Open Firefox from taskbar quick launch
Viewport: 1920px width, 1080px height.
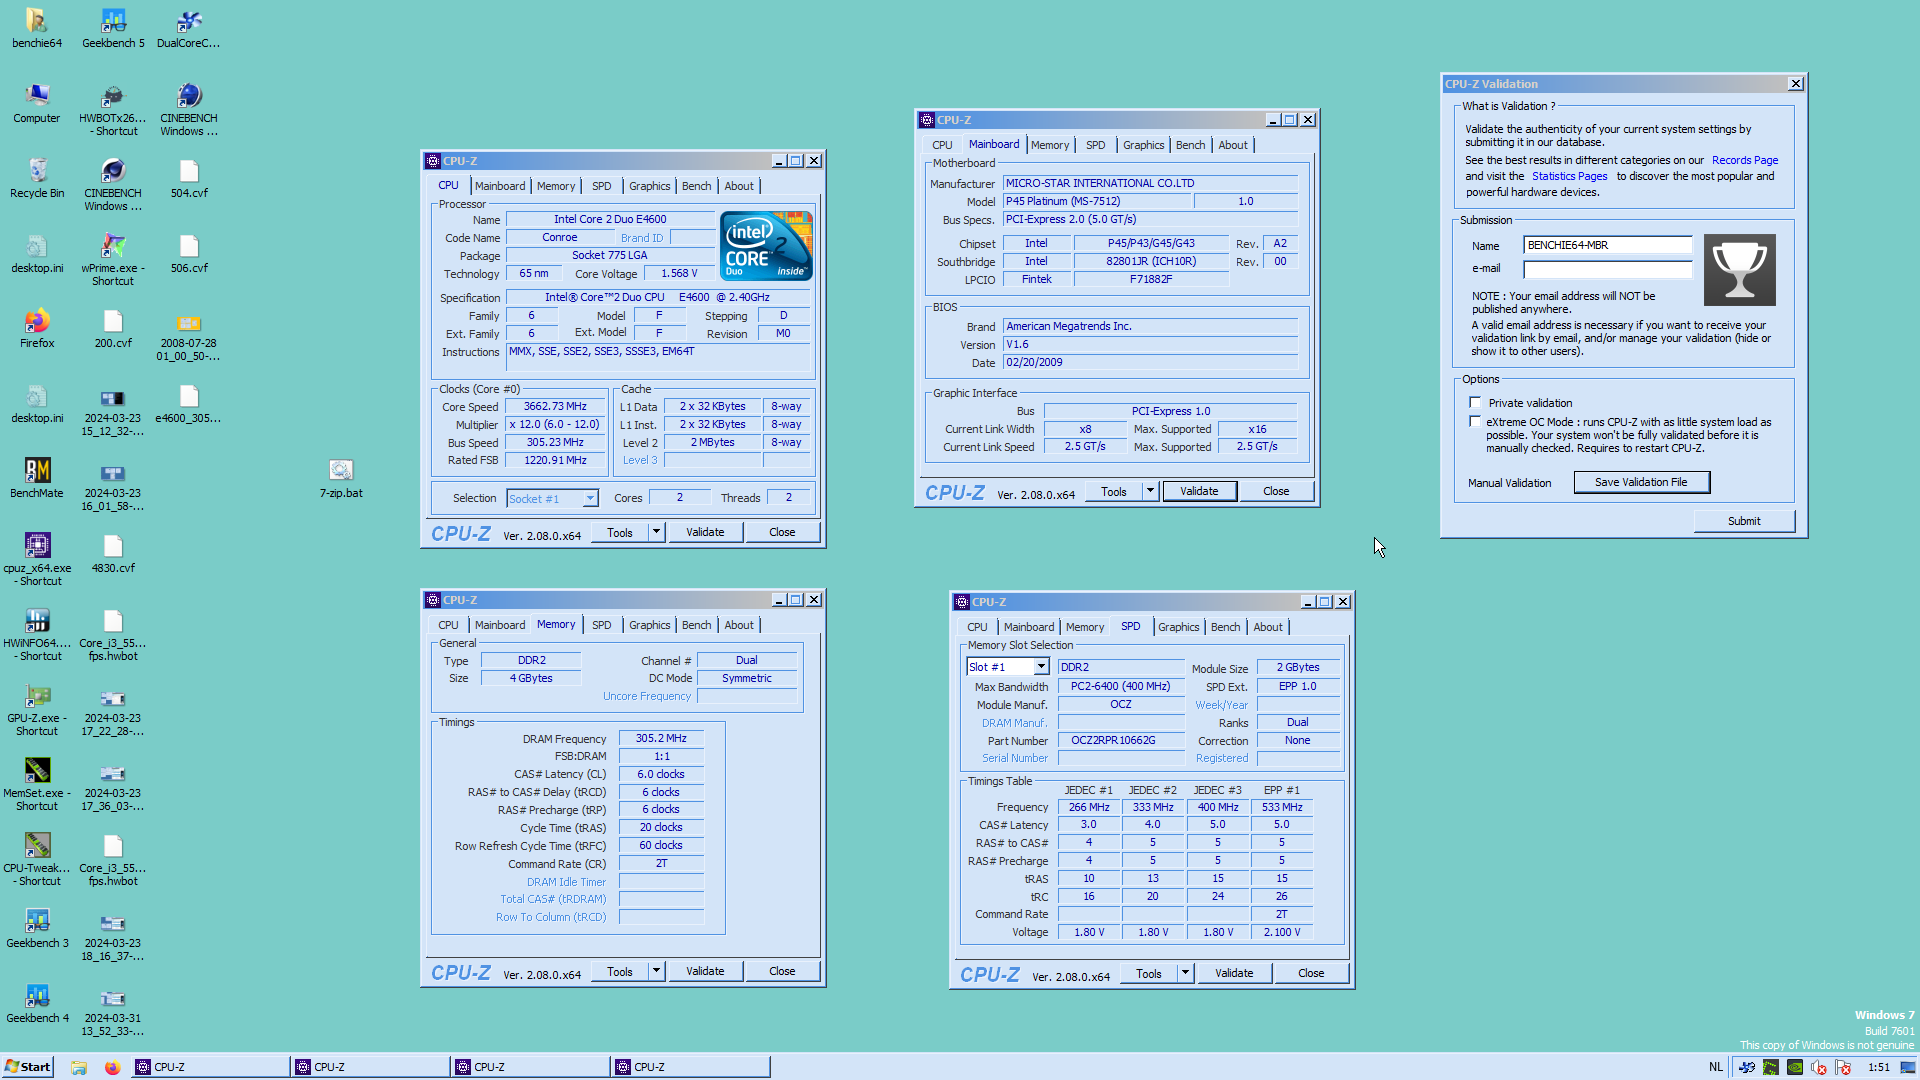[112, 1067]
